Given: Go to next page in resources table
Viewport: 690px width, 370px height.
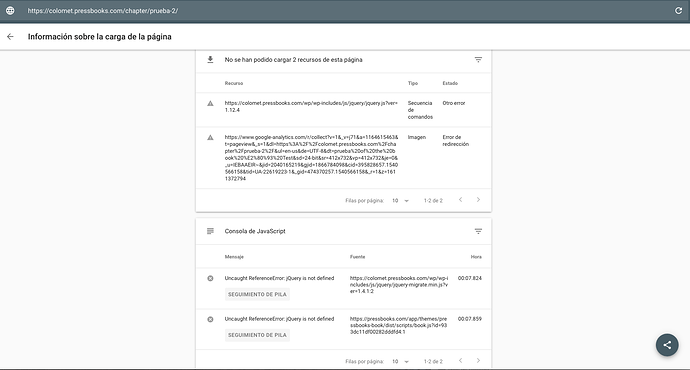Looking at the screenshot, I should (x=478, y=200).
